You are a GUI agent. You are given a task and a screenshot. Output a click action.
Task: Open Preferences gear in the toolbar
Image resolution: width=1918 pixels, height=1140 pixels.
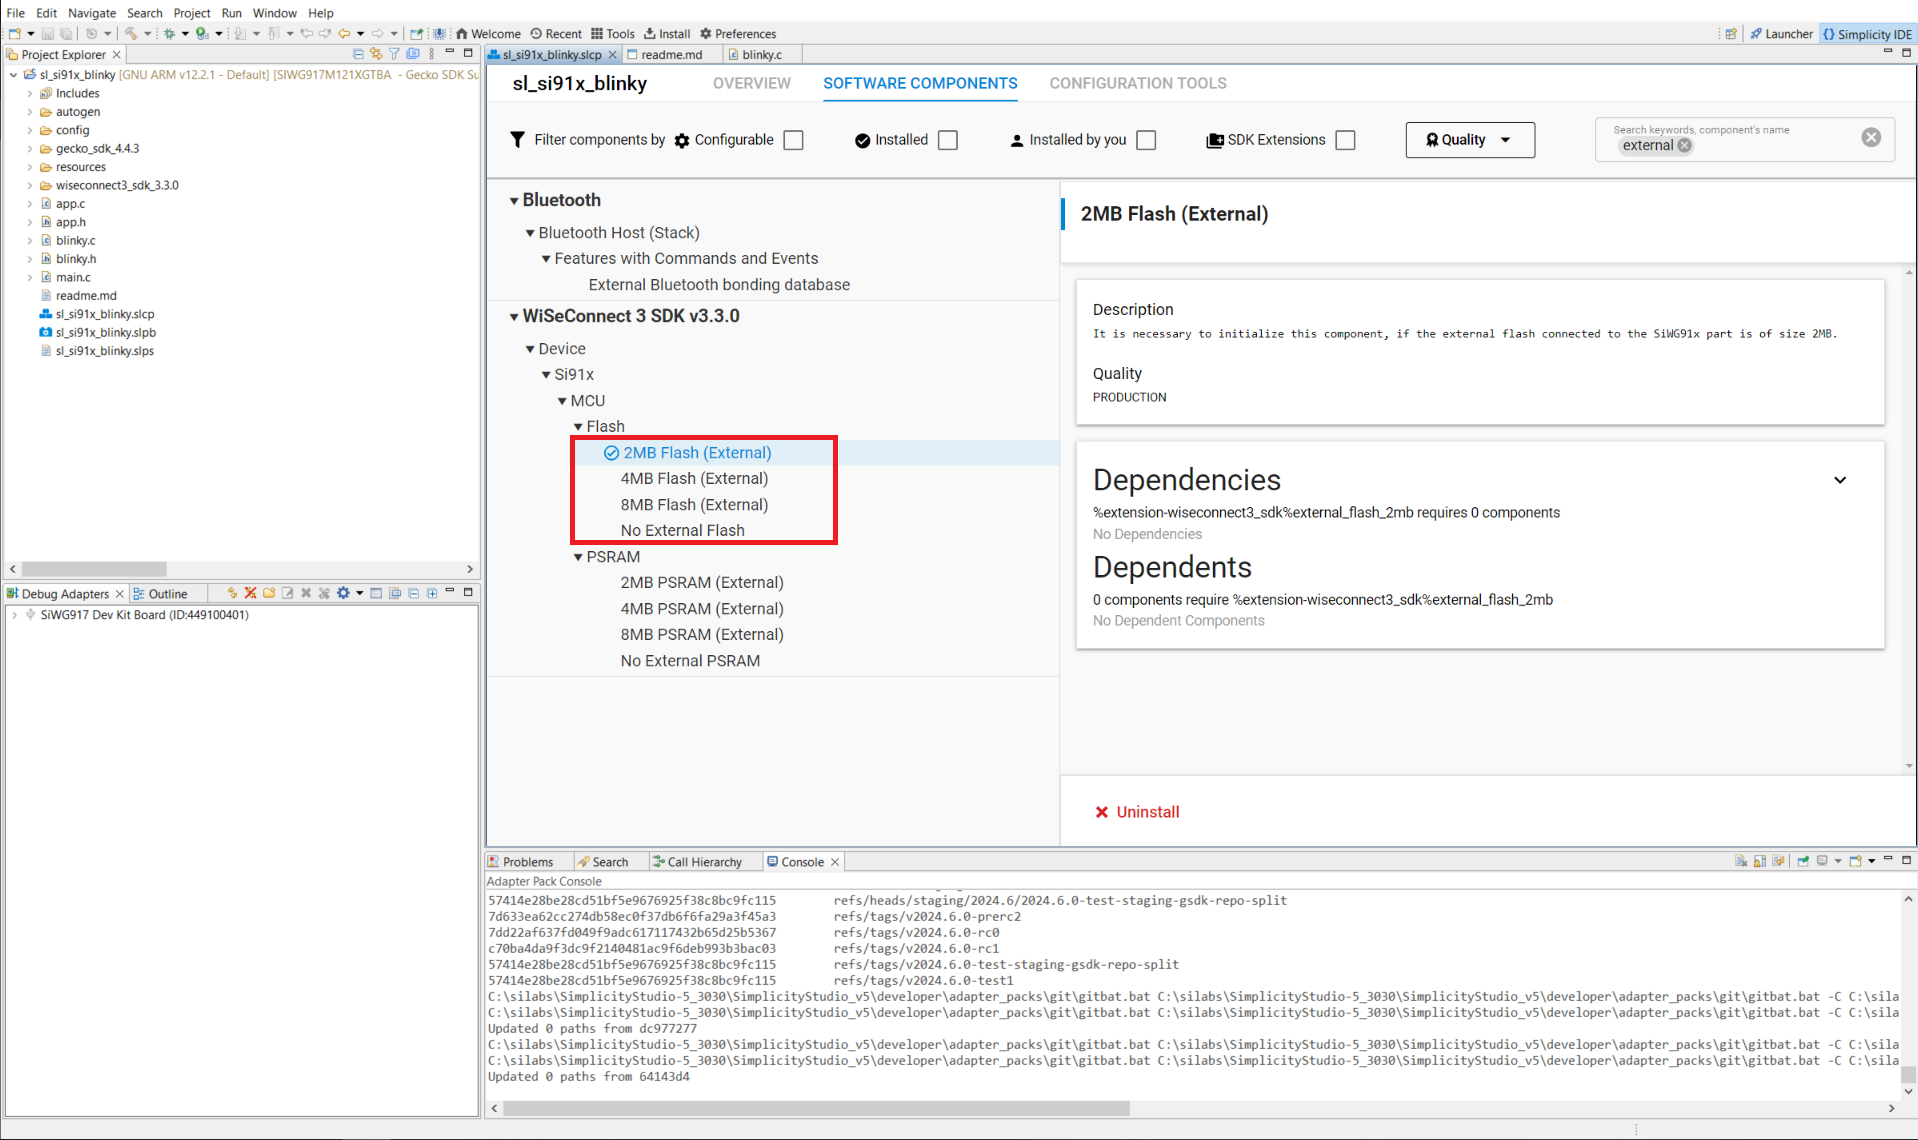(x=738, y=33)
